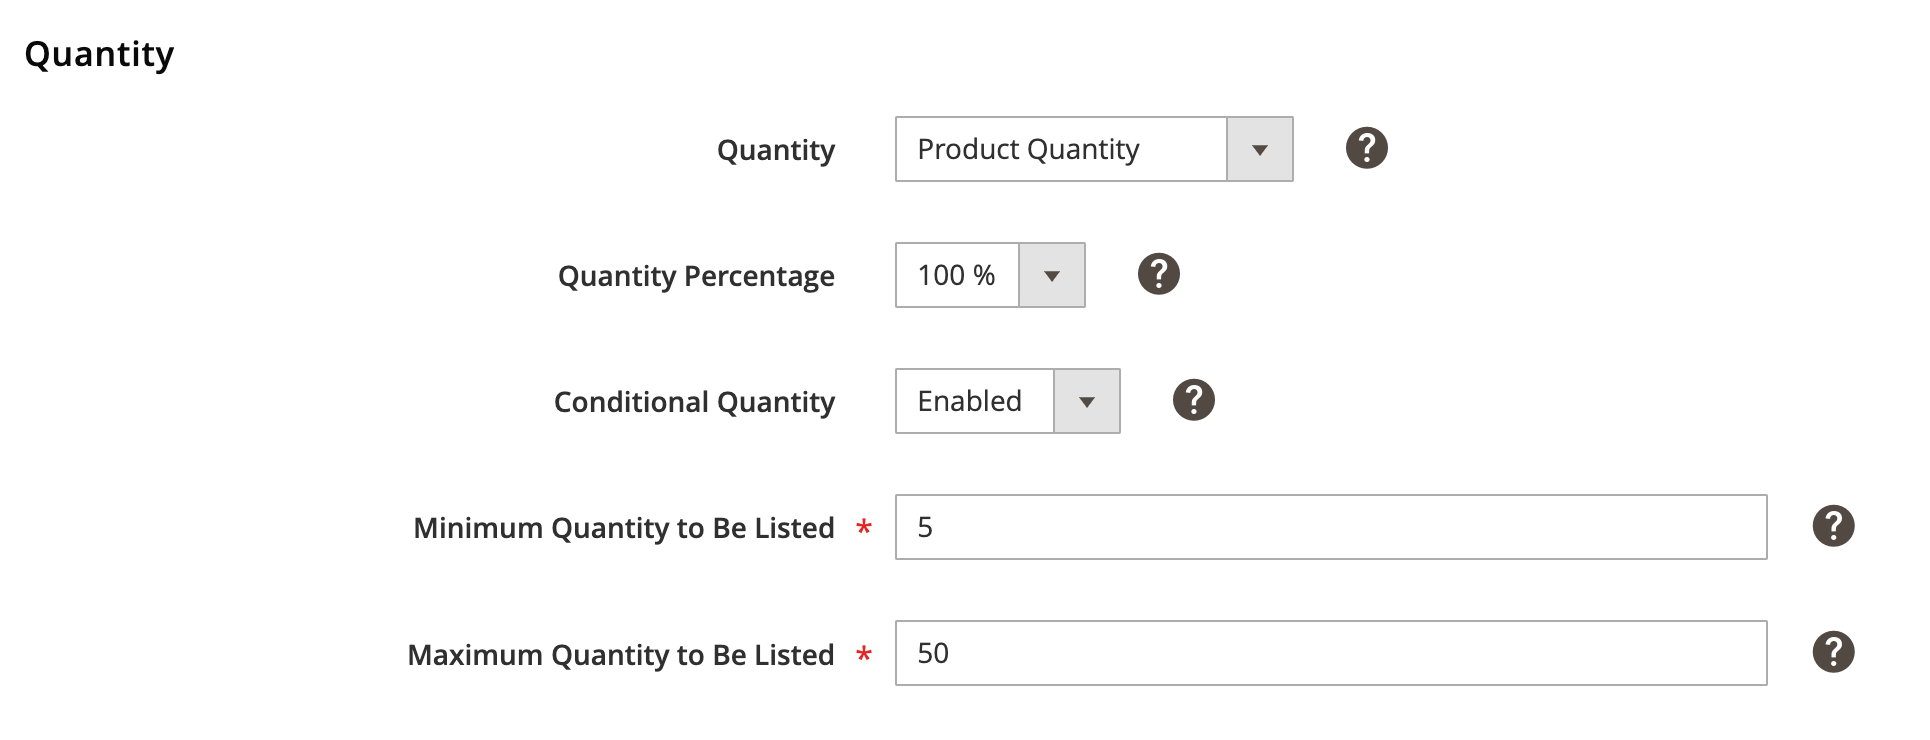Open Minimum Quantity to Be Listed help
This screenshot has width=1930, height=740.
[x=1832, y=525]
